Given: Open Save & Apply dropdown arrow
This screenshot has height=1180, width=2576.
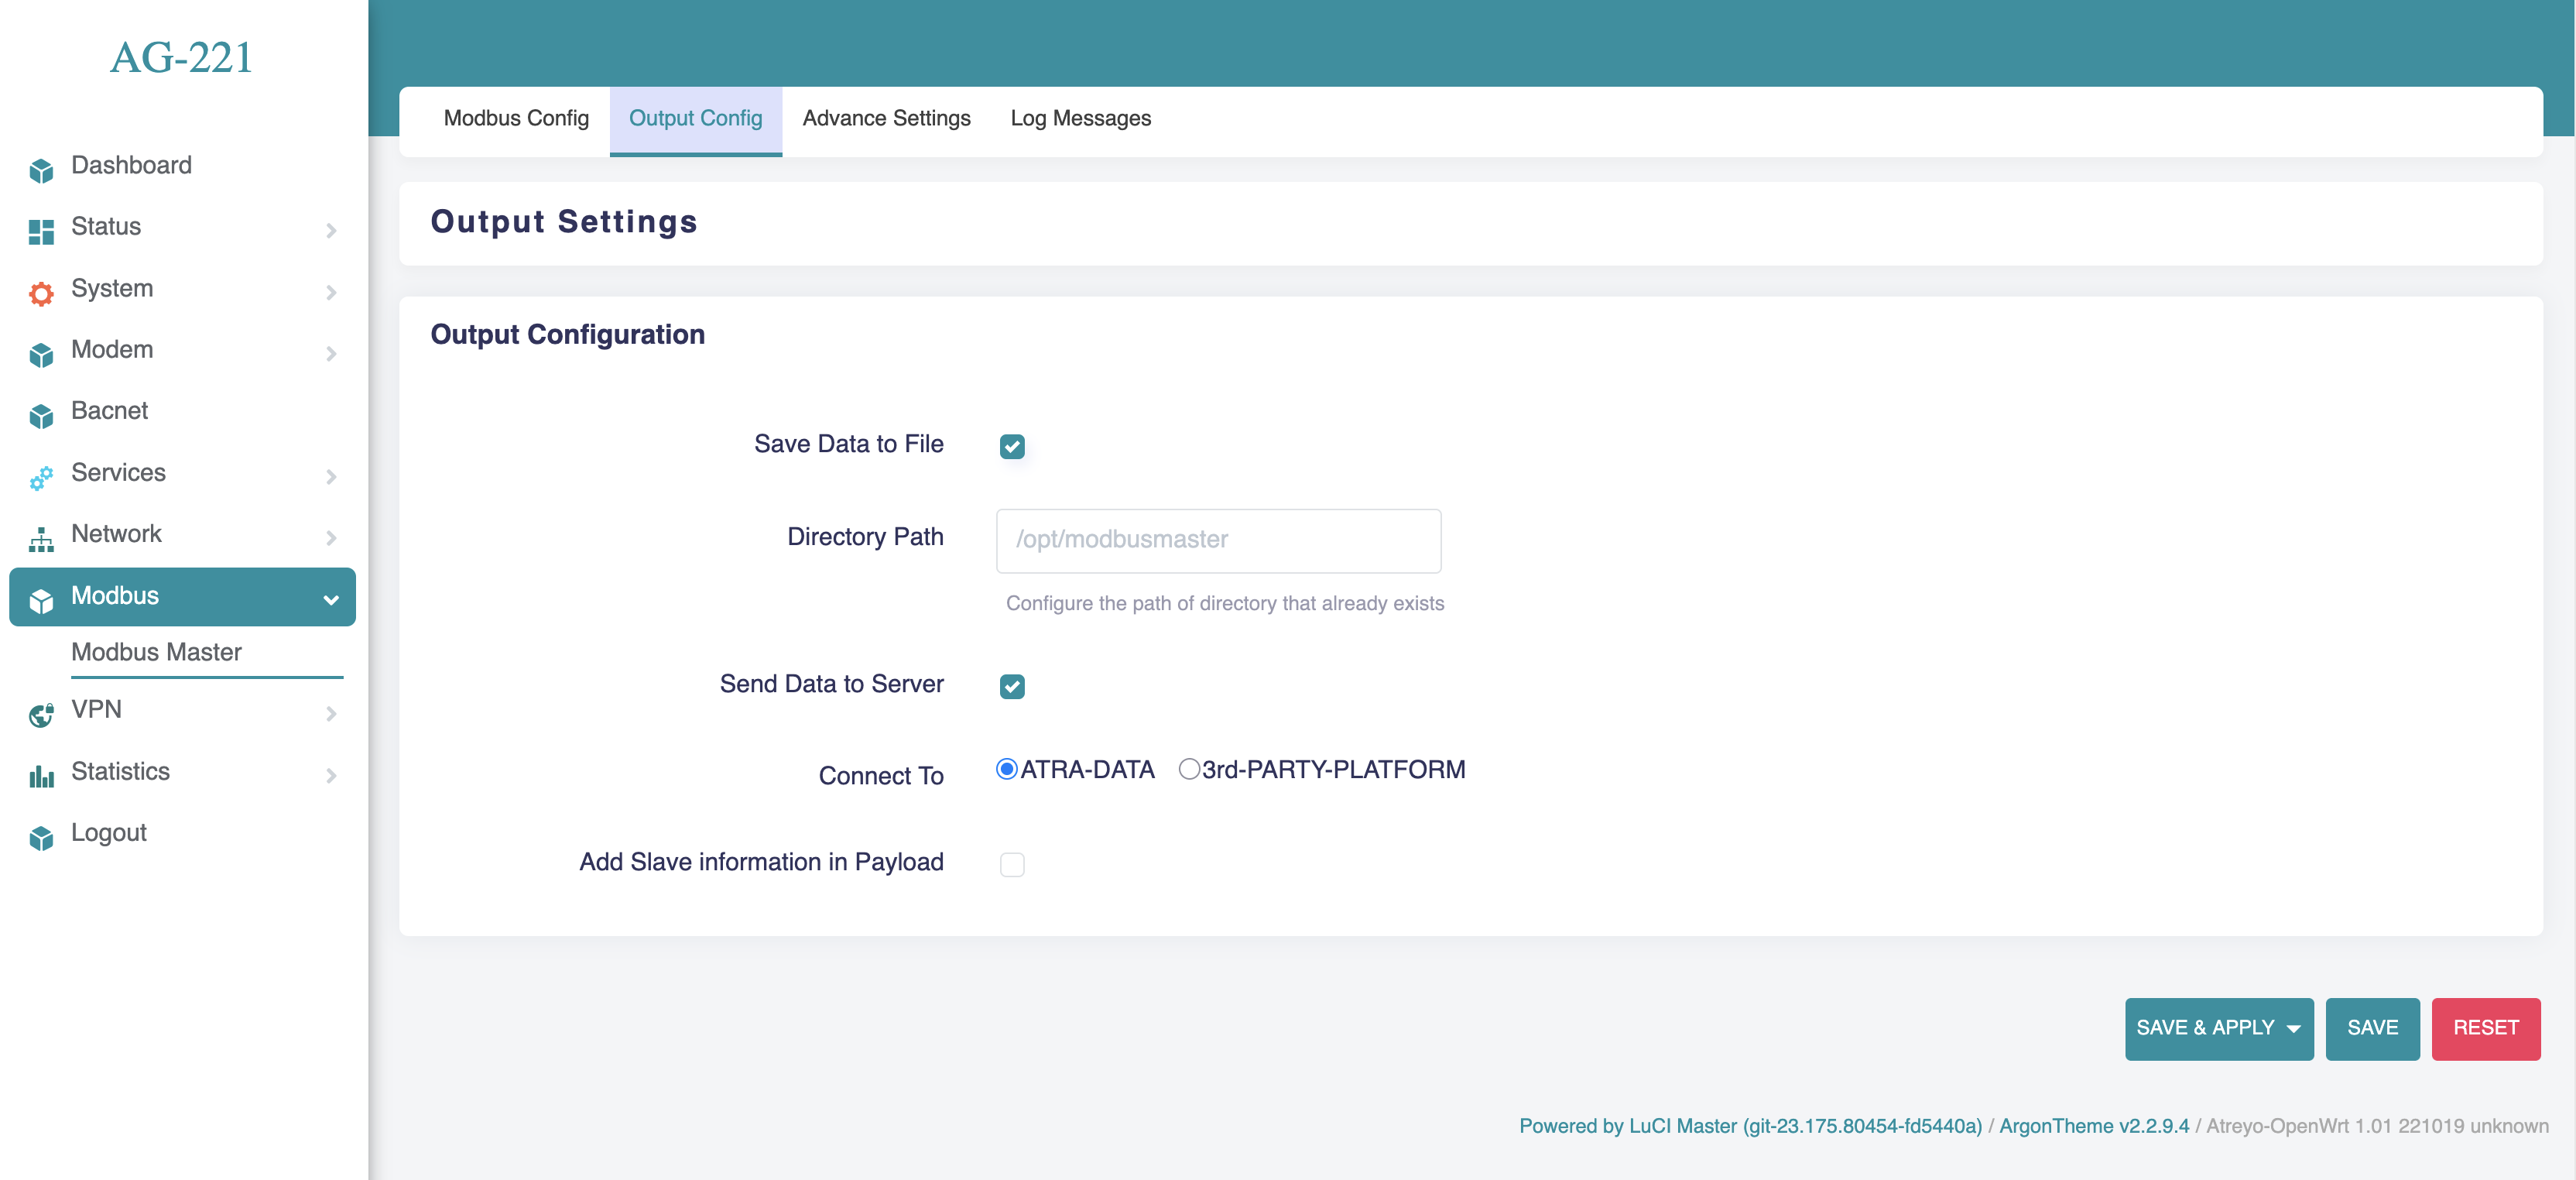Looking at the screenshot, I should click(2294, 1029).
